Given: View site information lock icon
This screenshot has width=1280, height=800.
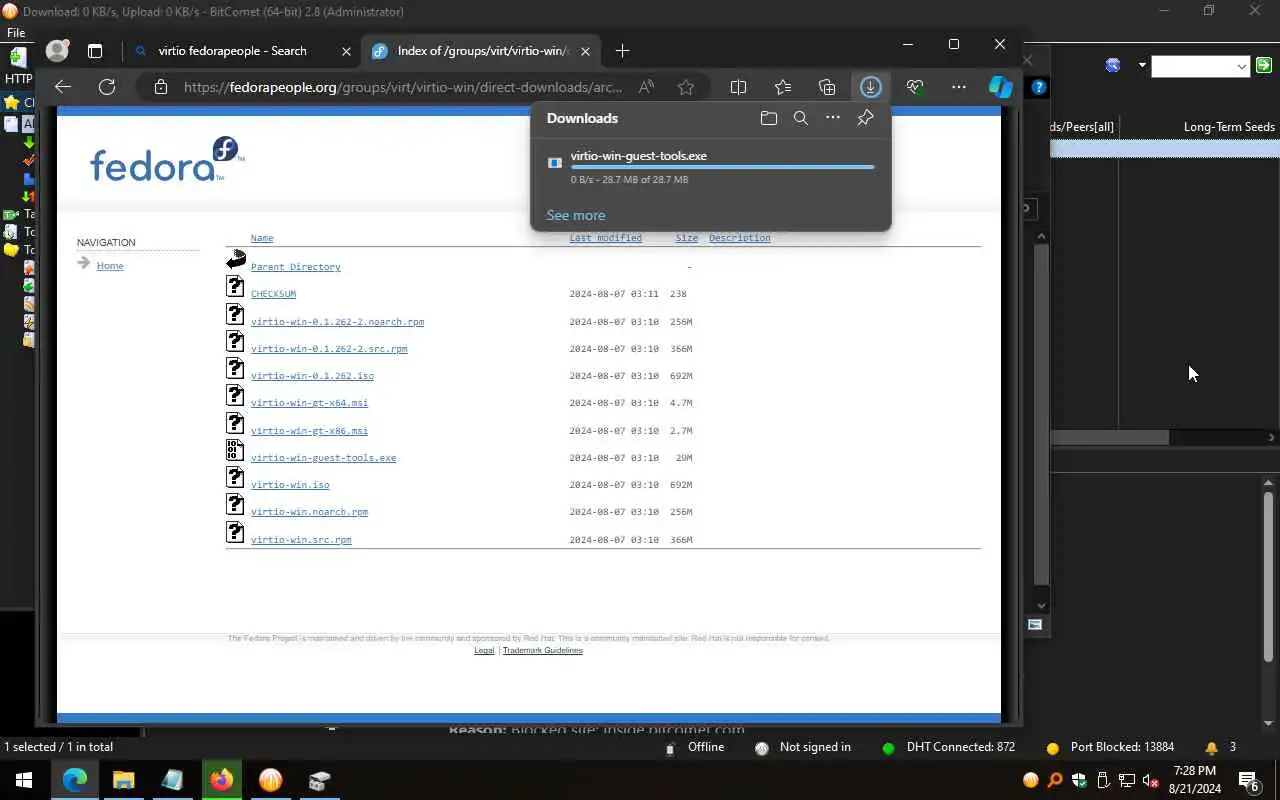Looking at the screenshot, I should tap(161, 87).
